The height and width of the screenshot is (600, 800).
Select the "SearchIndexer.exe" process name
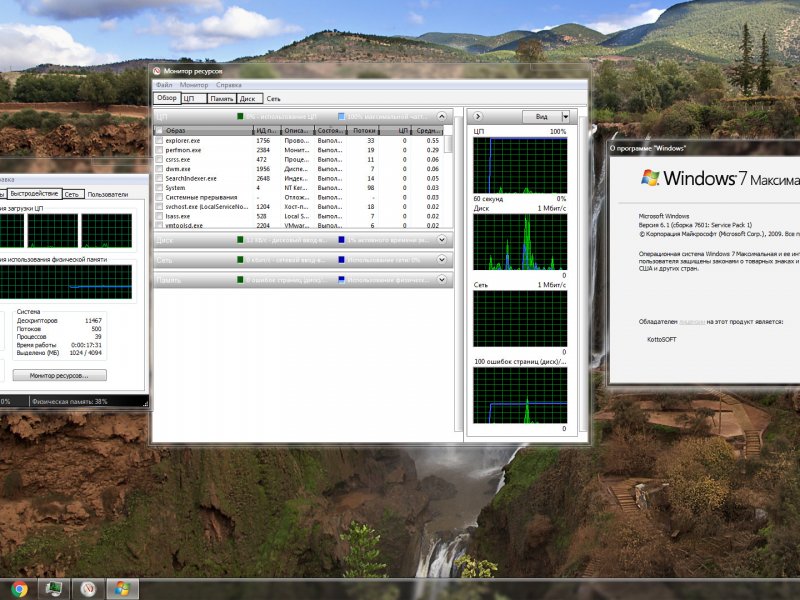(x=191, y=178)
